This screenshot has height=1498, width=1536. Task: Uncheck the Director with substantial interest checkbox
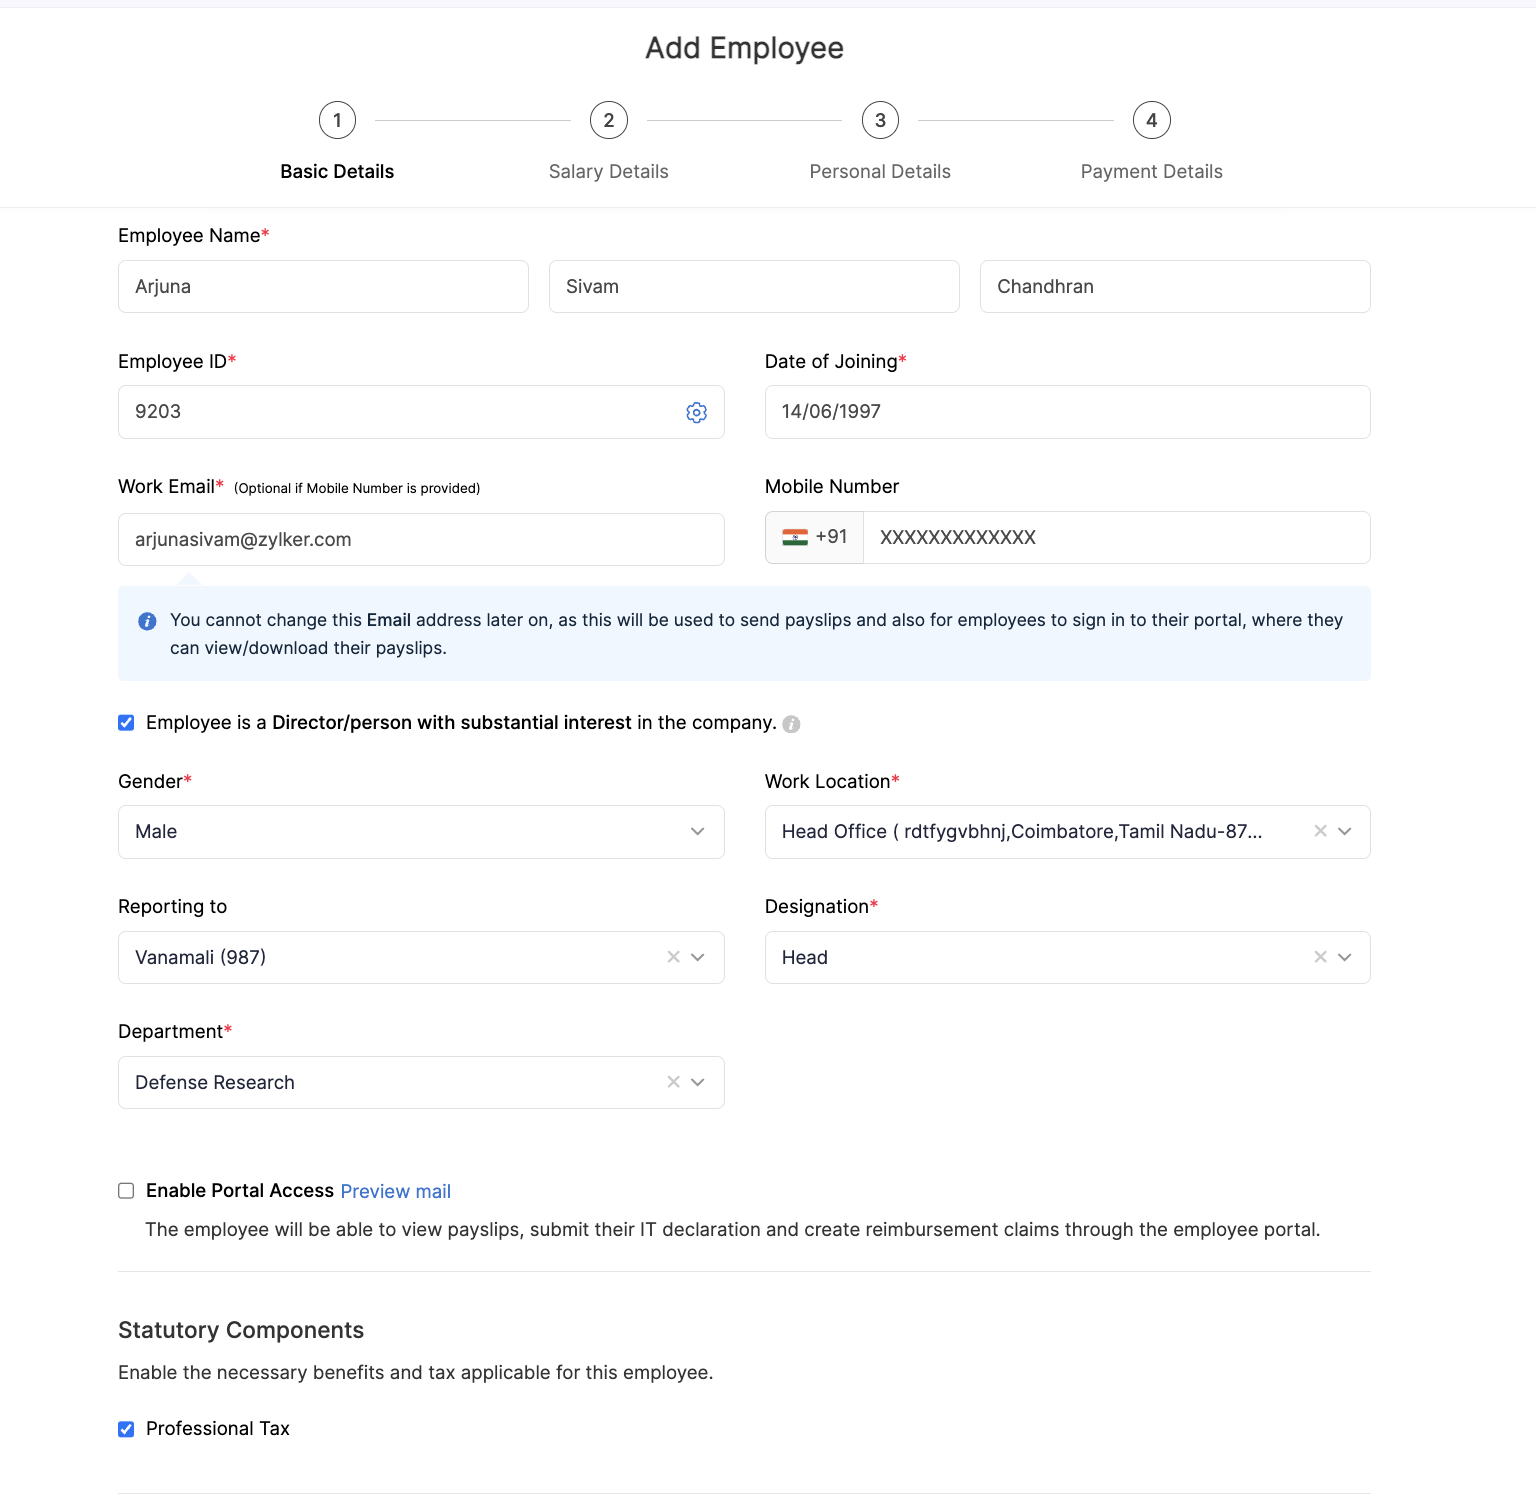coord(126,723)
